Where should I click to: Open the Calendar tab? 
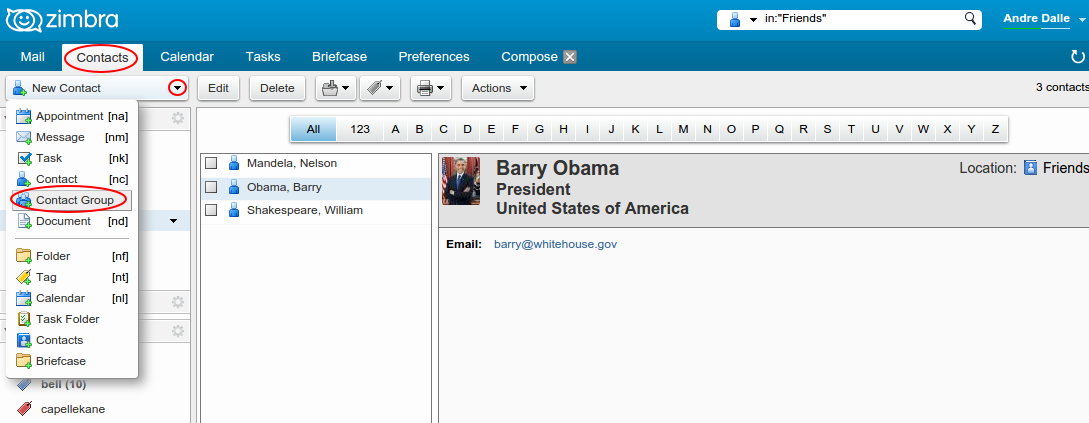tap(187, 57)
